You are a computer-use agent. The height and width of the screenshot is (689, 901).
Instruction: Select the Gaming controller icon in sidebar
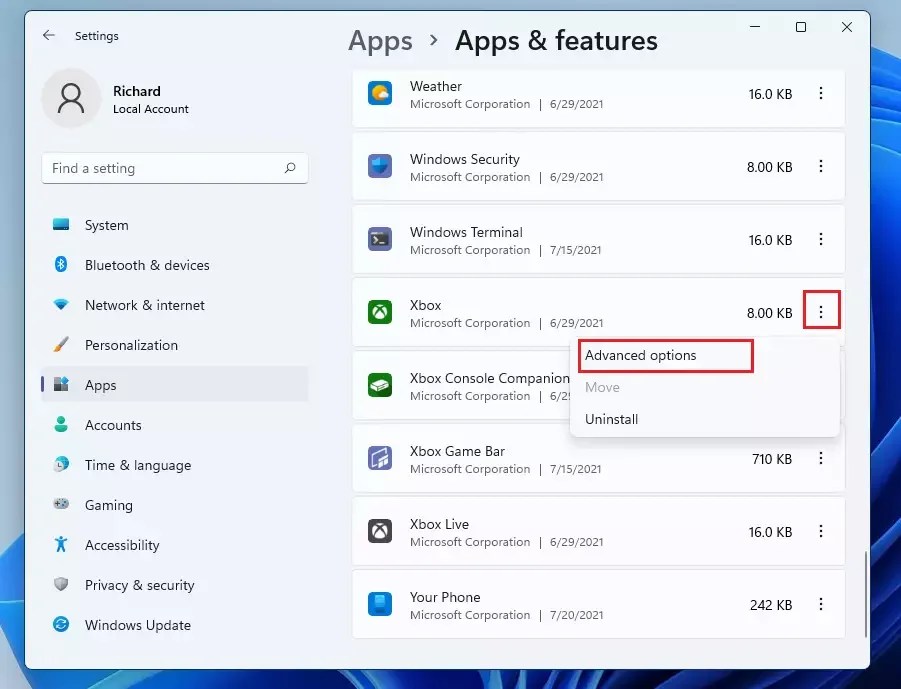click(x=61, y=505)
